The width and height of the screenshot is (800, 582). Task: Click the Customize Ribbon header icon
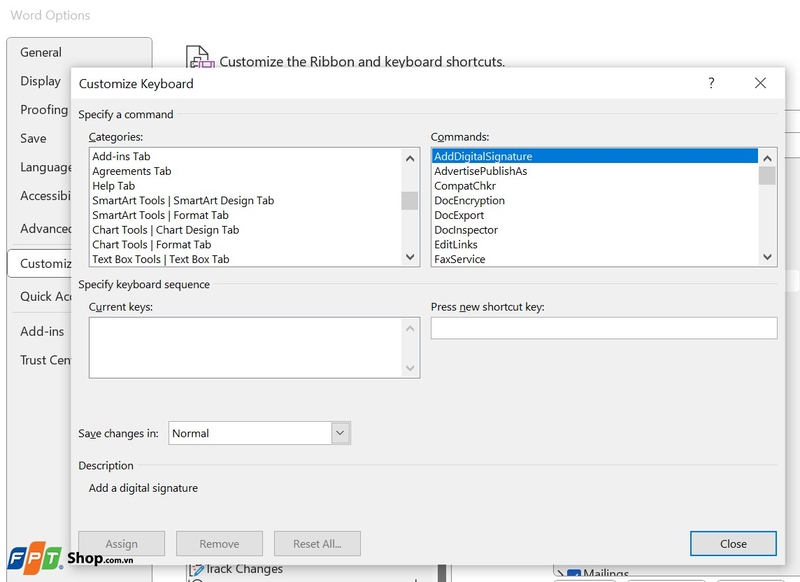pyautogui.click(x=201, y=57)
